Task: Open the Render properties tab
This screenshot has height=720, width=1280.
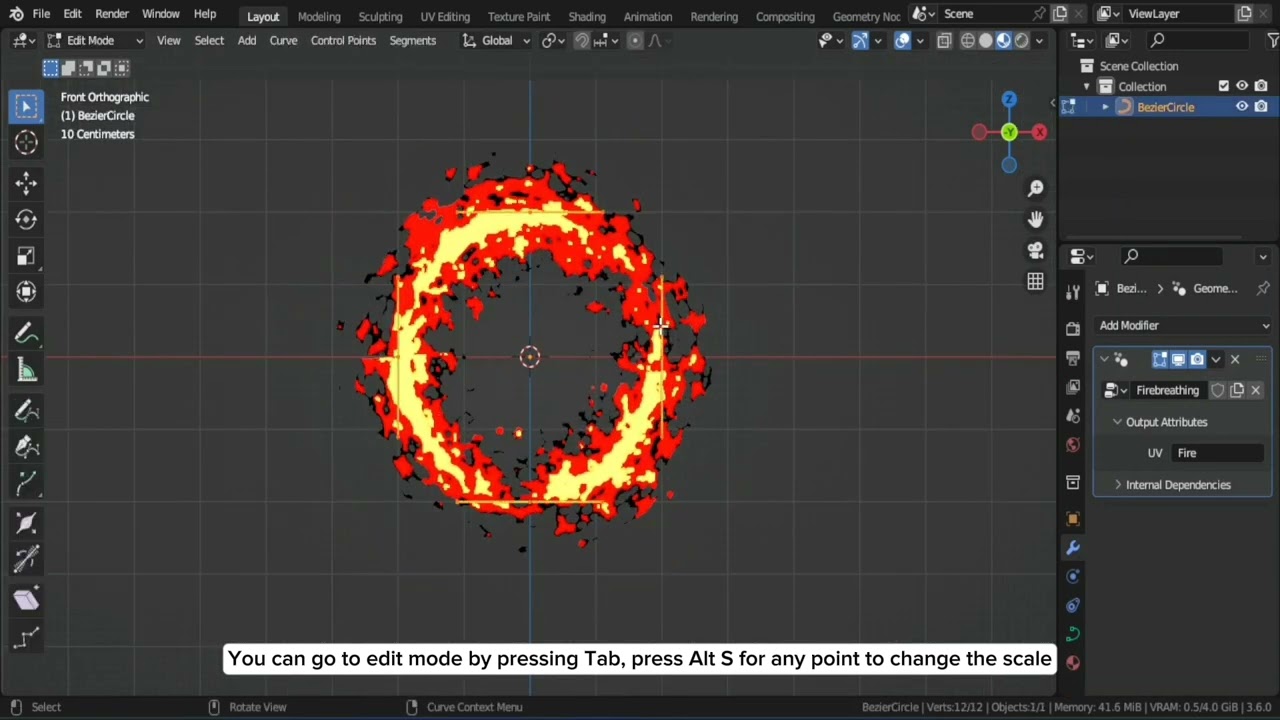Action: coord(1073,329)
